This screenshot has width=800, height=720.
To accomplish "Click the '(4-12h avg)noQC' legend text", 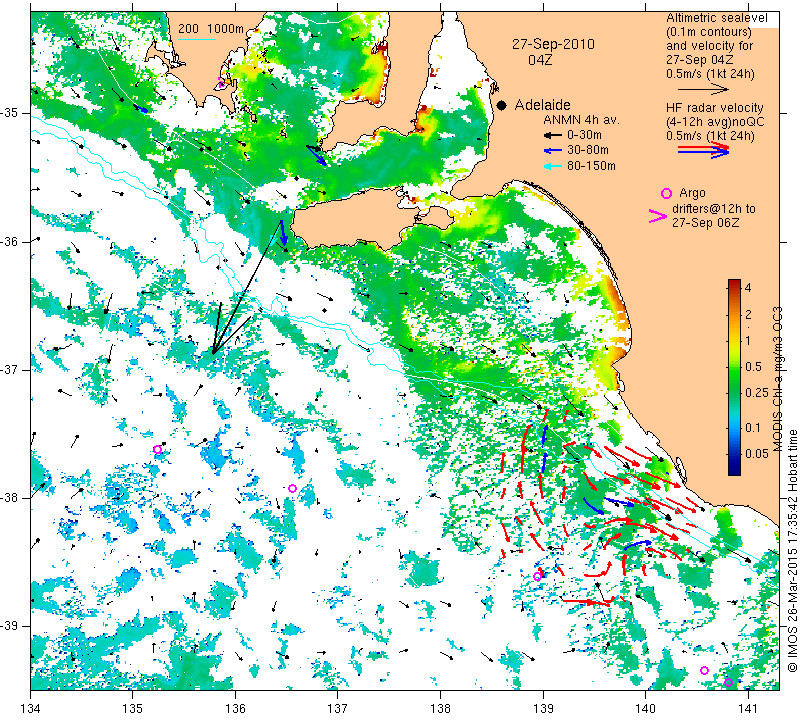I will click(x=715, y=122).
